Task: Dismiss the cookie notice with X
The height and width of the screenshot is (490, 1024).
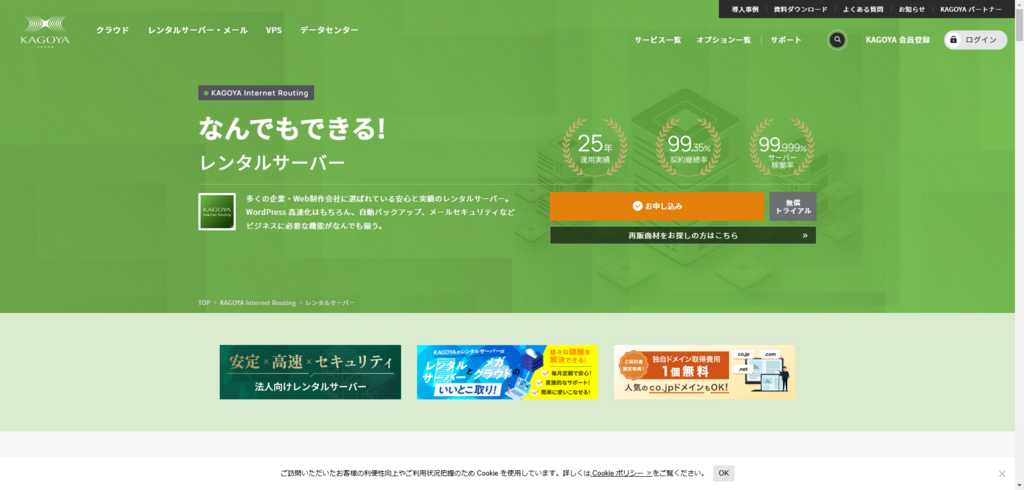Action: click(x=1002, y=474)
